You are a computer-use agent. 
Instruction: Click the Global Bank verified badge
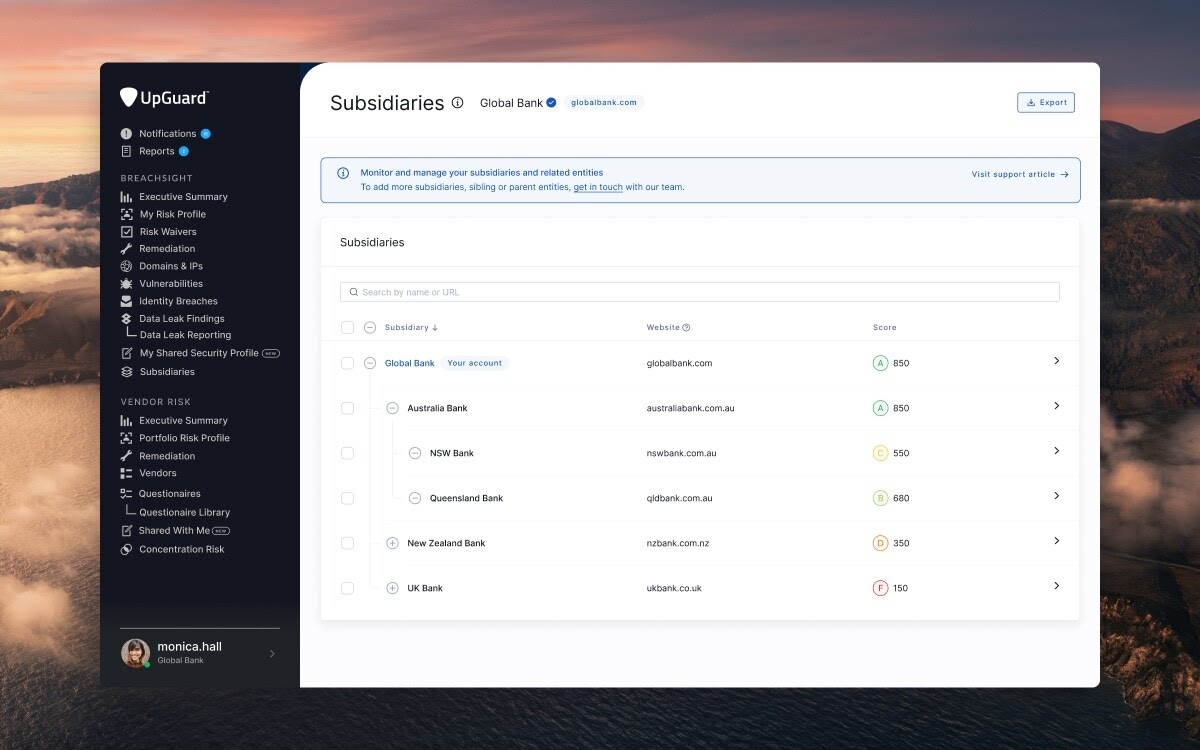(x=551, y=103)
